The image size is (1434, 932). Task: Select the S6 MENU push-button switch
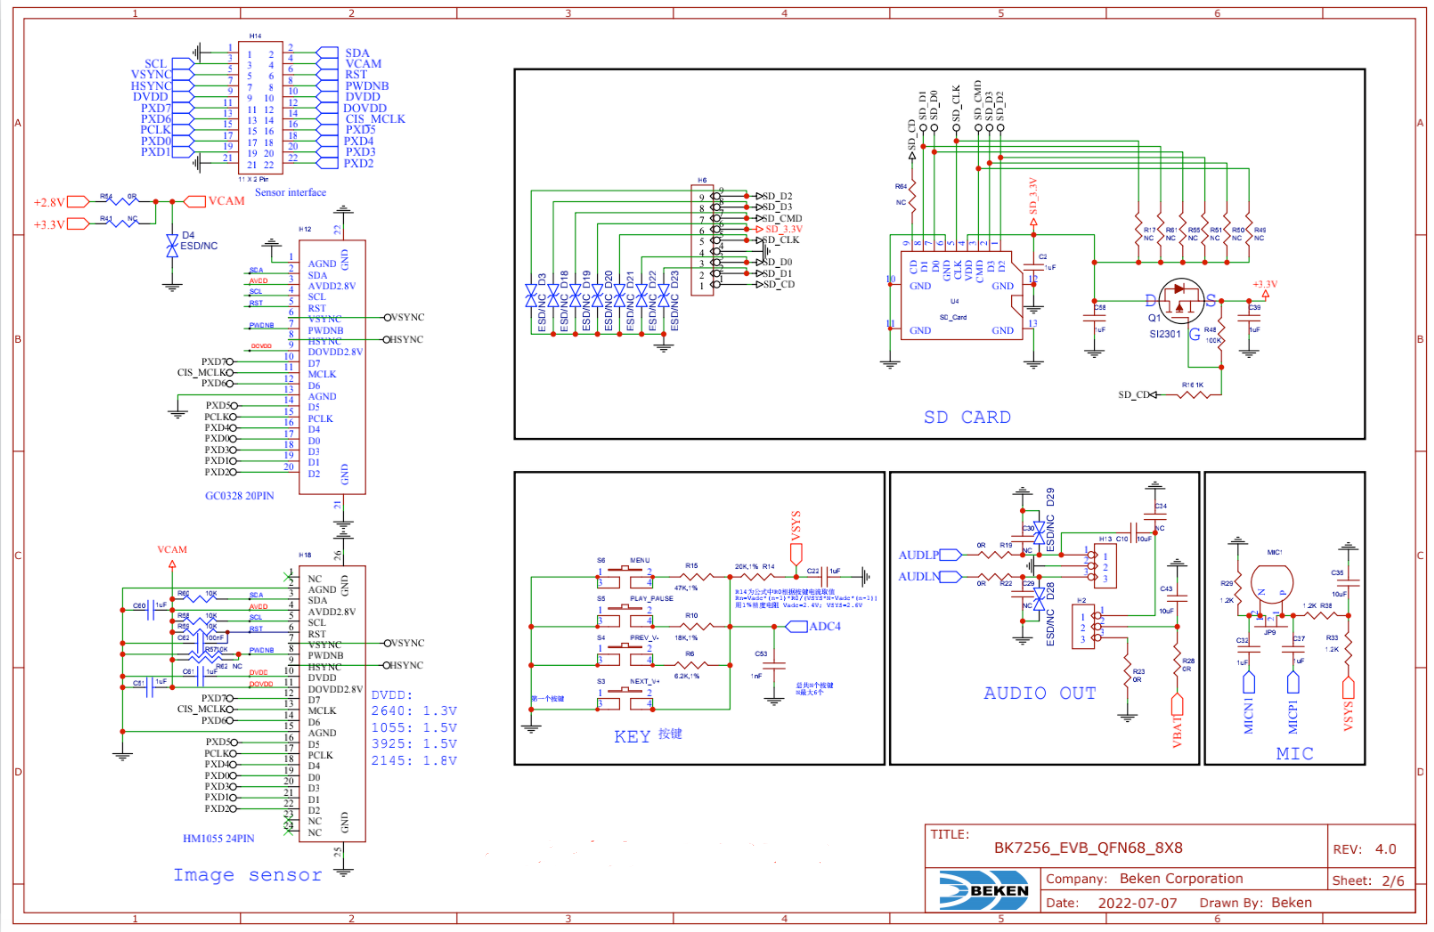pos(625,577)
